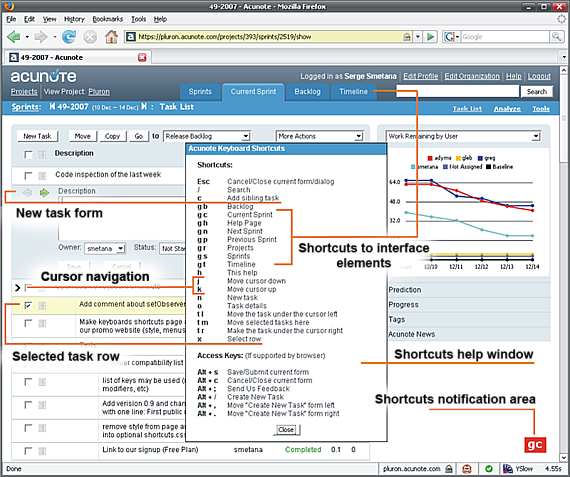Screen dimensions: 570x477
Task: Click the Edit Profile link
Action: (x=420, y=76)
